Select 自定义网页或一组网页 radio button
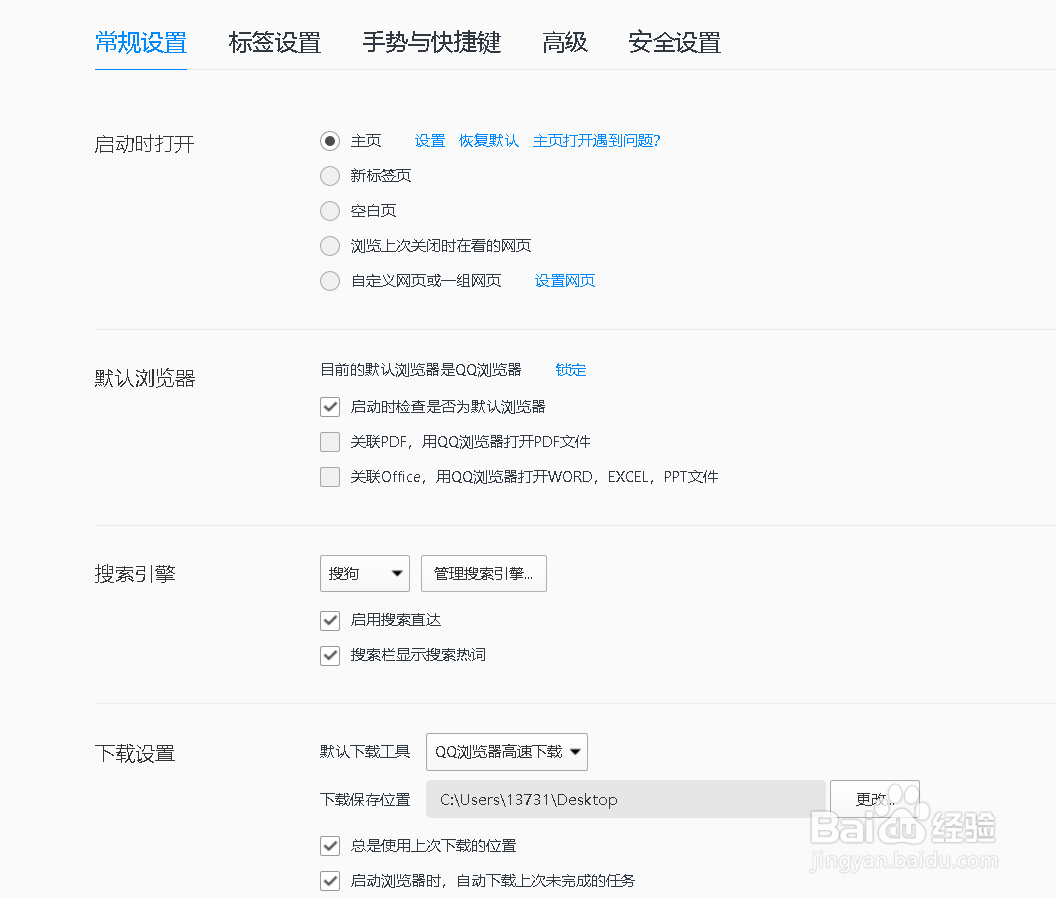1056x897 pixels. coord(330,281)
